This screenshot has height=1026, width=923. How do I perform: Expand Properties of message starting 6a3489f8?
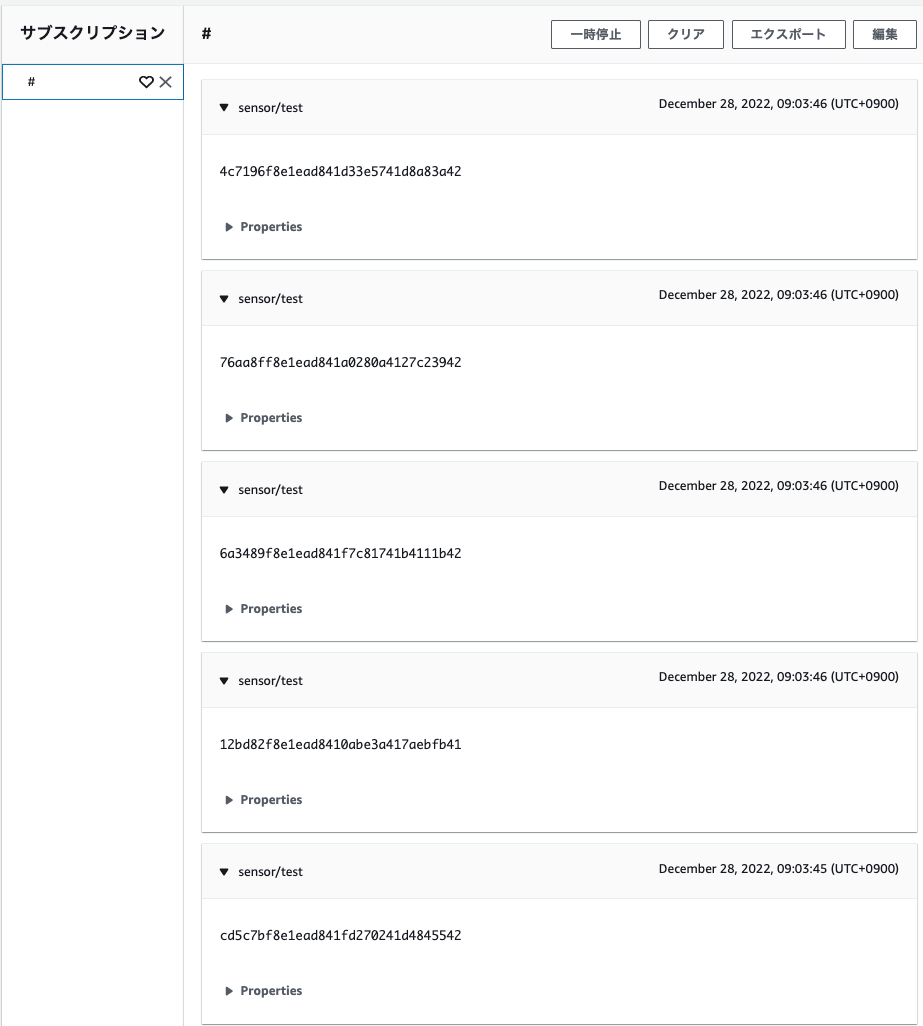coord(264,609)
